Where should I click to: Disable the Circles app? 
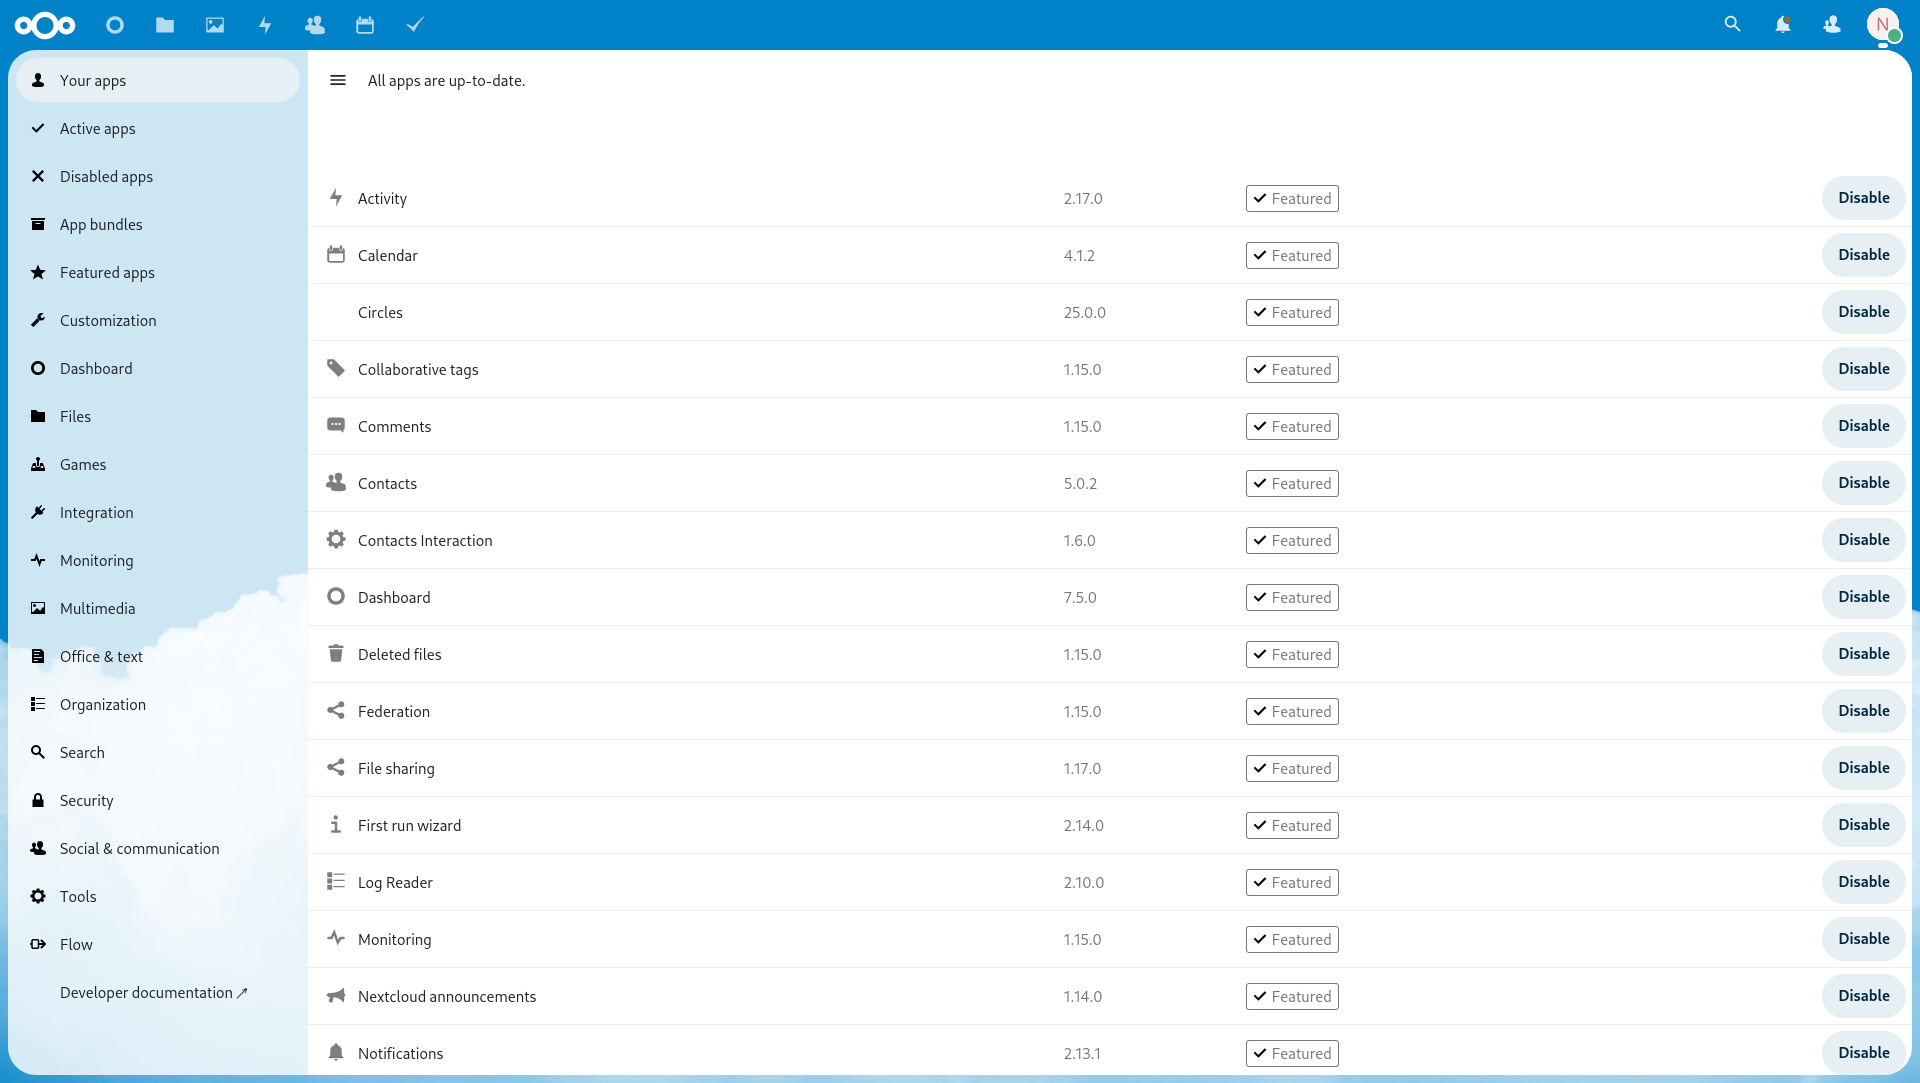click(1863, 312)
